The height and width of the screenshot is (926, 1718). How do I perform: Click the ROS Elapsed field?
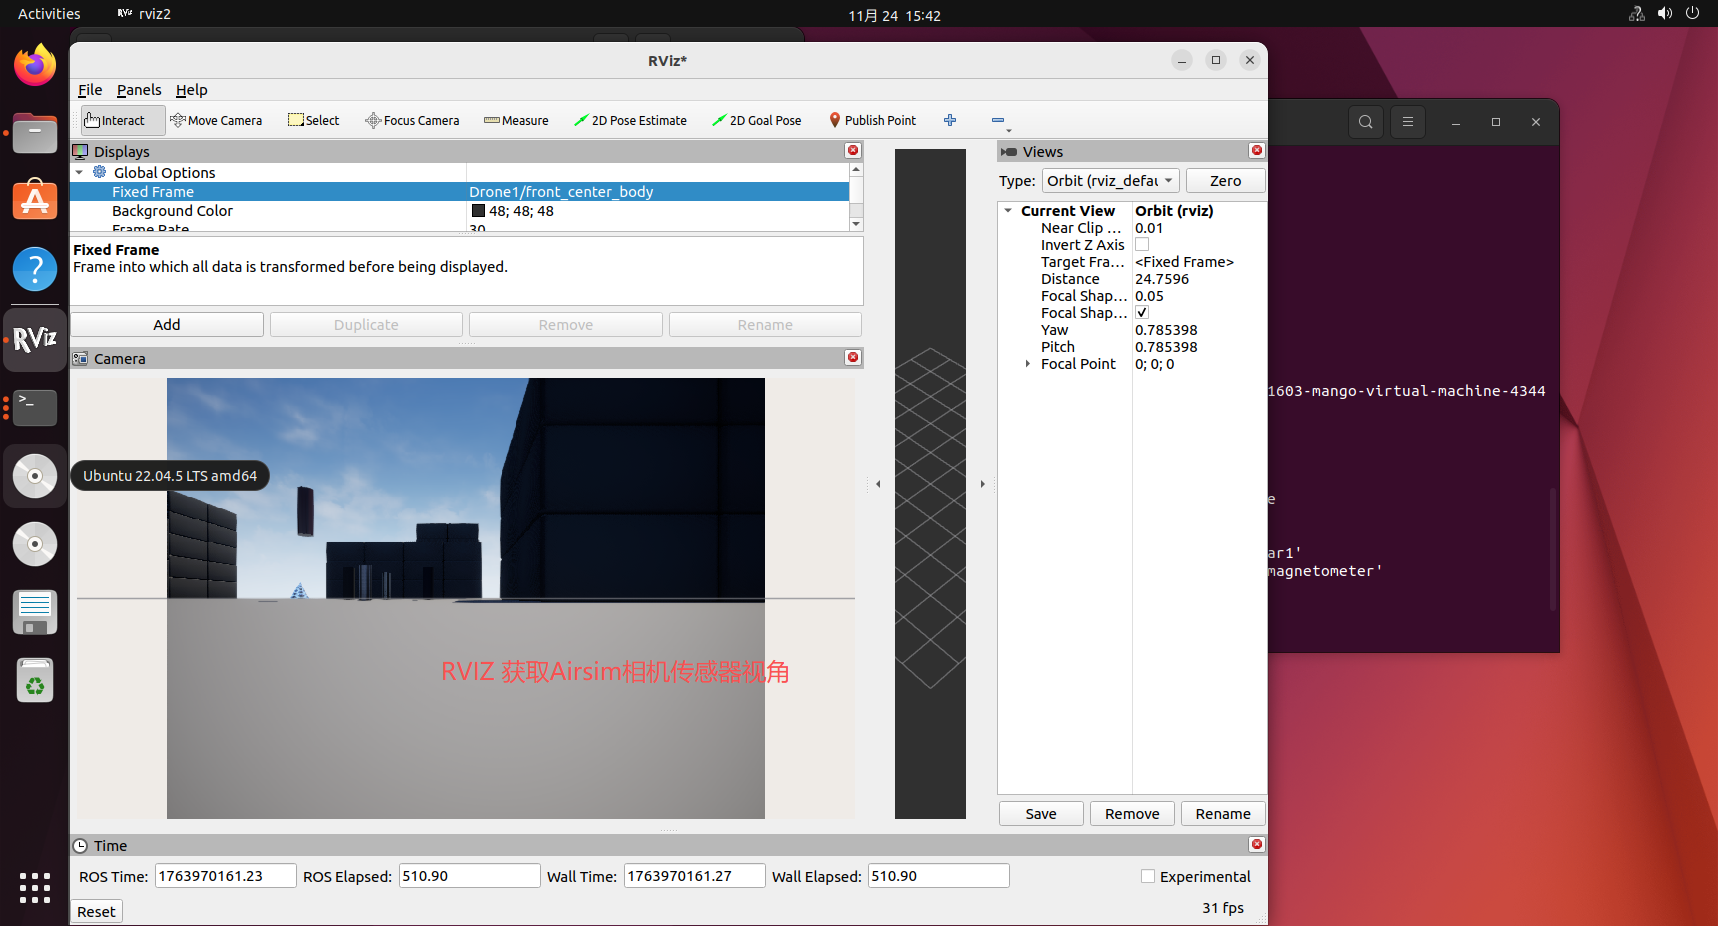(x=470, y=876)
